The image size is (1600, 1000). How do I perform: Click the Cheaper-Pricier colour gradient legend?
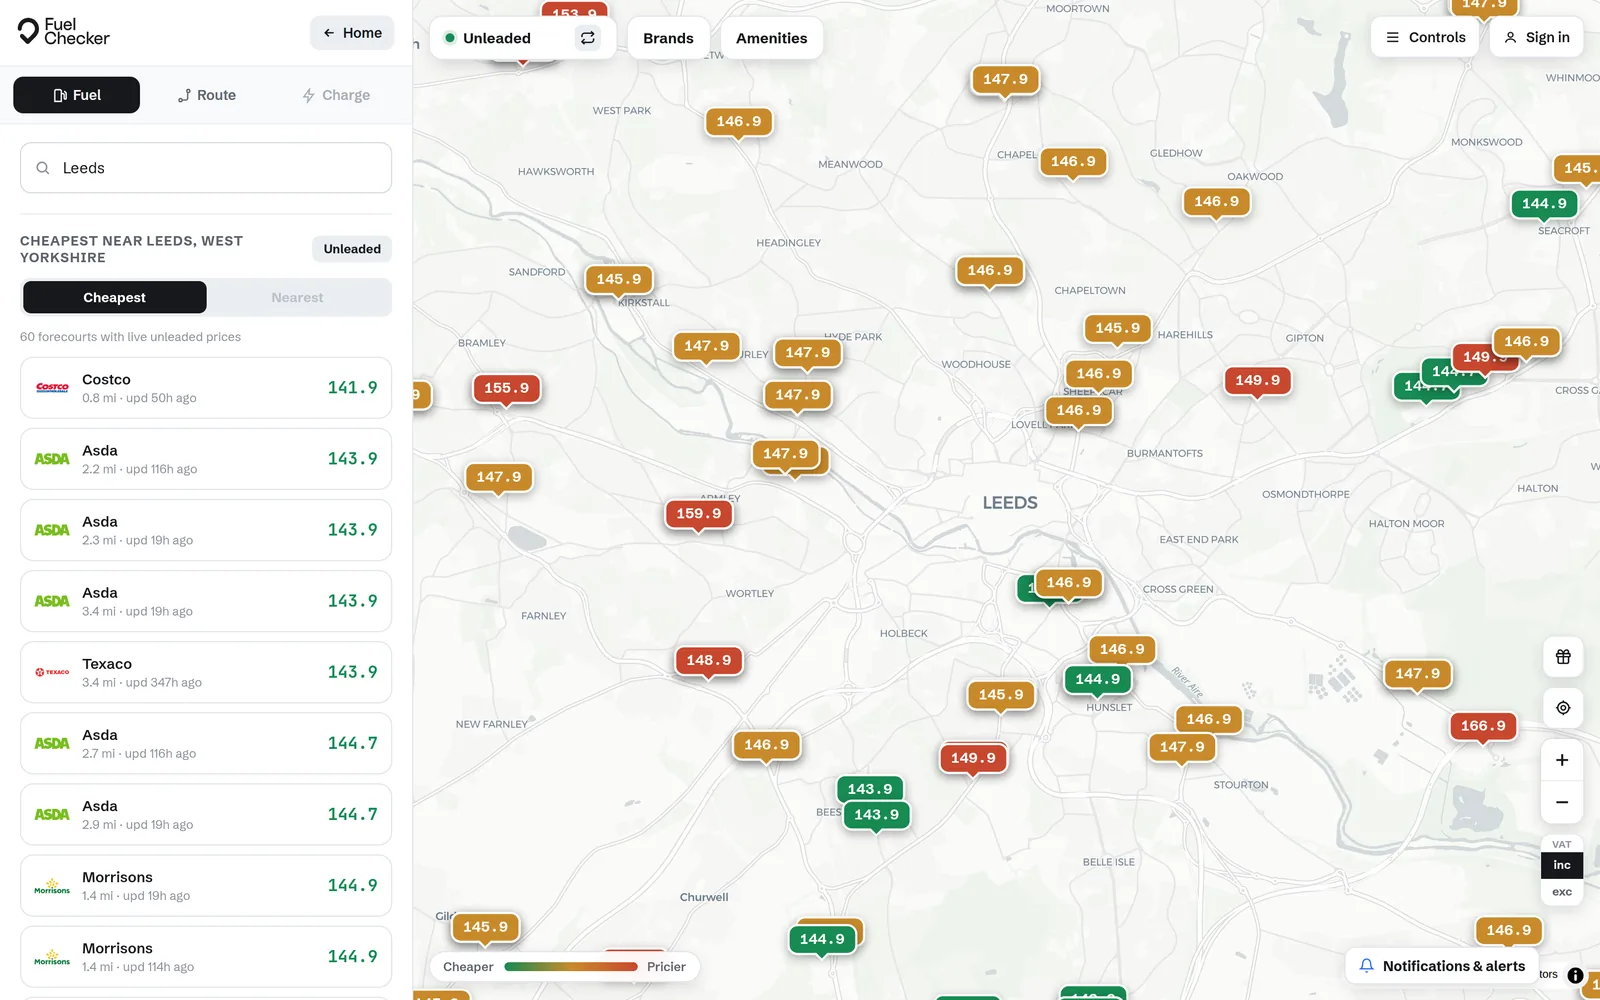point(571,967)
